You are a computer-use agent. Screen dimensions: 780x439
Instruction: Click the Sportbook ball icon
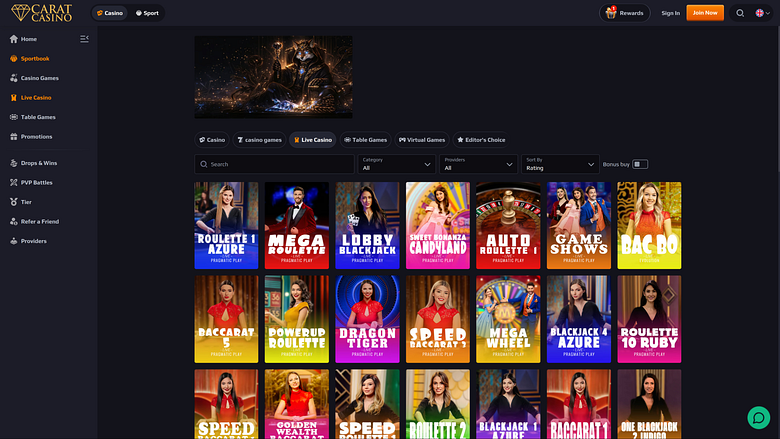(x=13, y=59)
